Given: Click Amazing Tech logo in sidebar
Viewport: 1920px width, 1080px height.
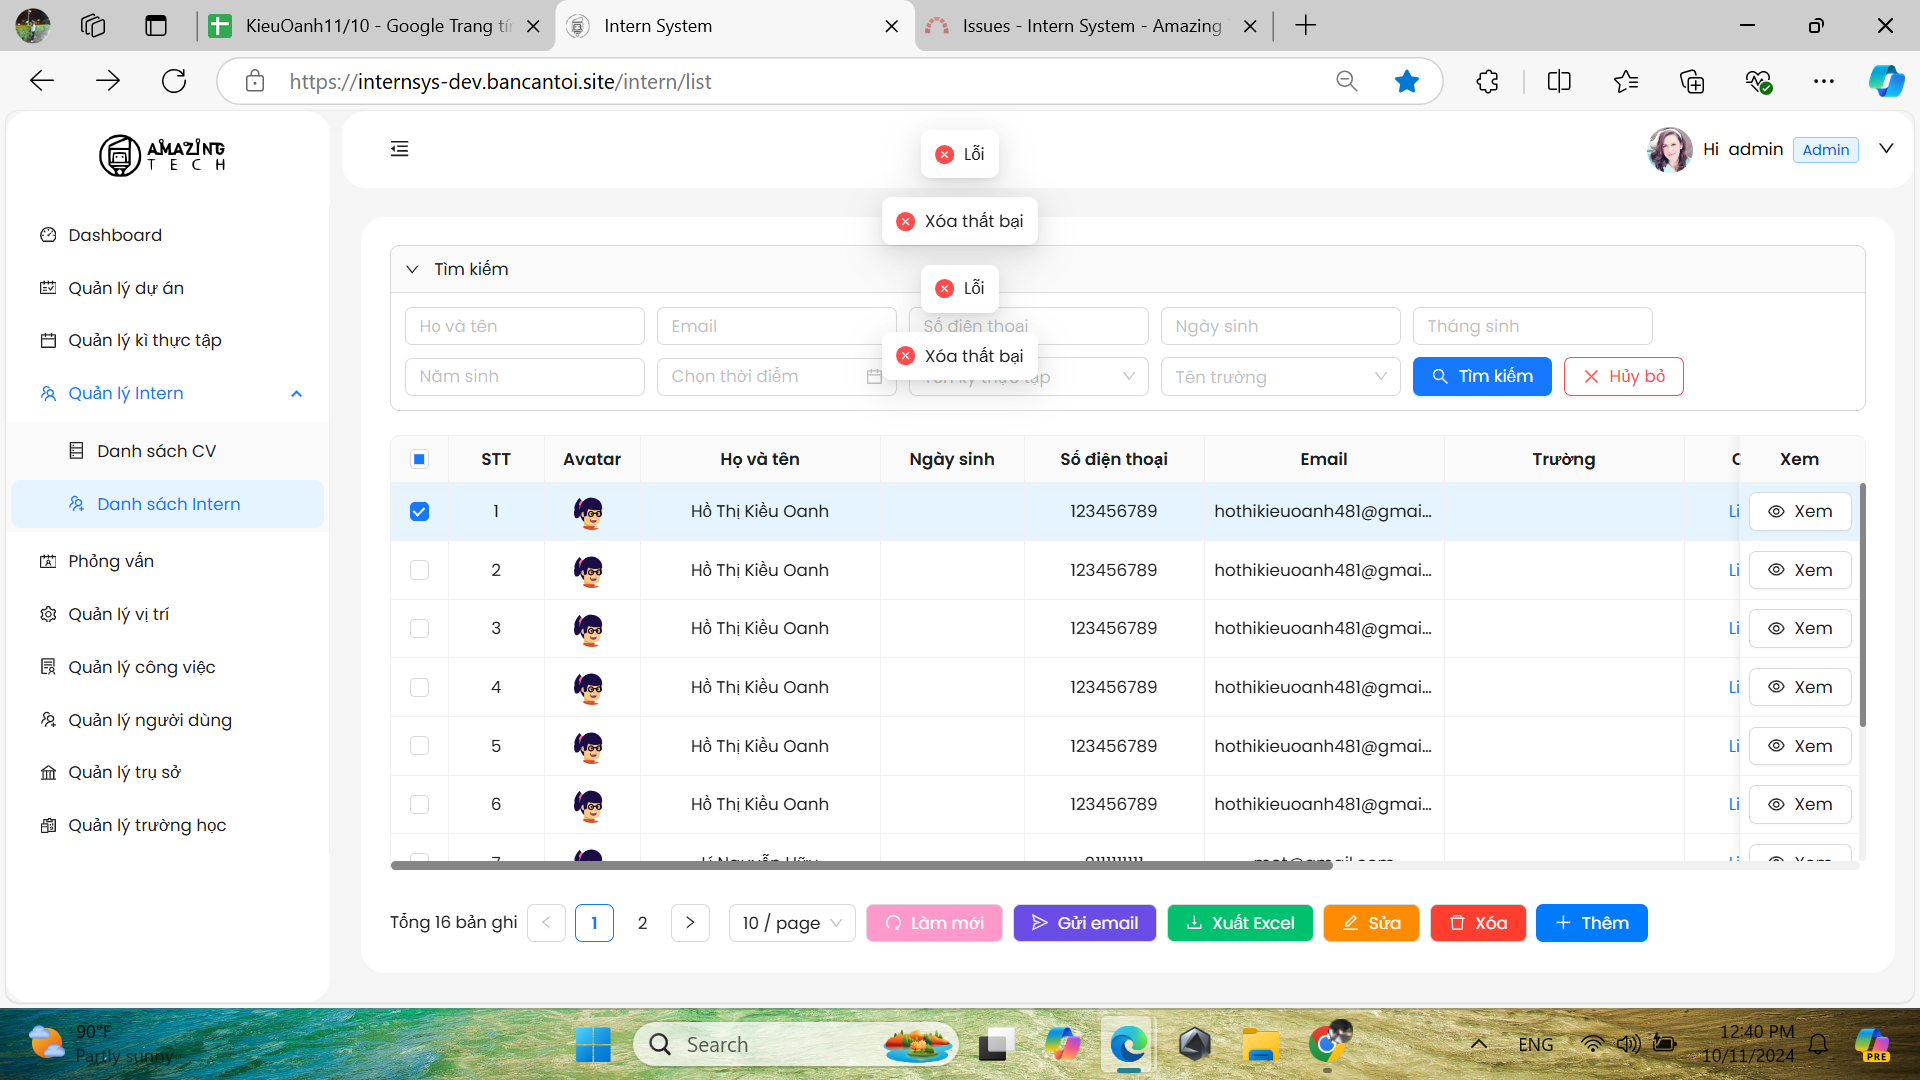Looking at the screenshot, I should (x=162, y=155).
